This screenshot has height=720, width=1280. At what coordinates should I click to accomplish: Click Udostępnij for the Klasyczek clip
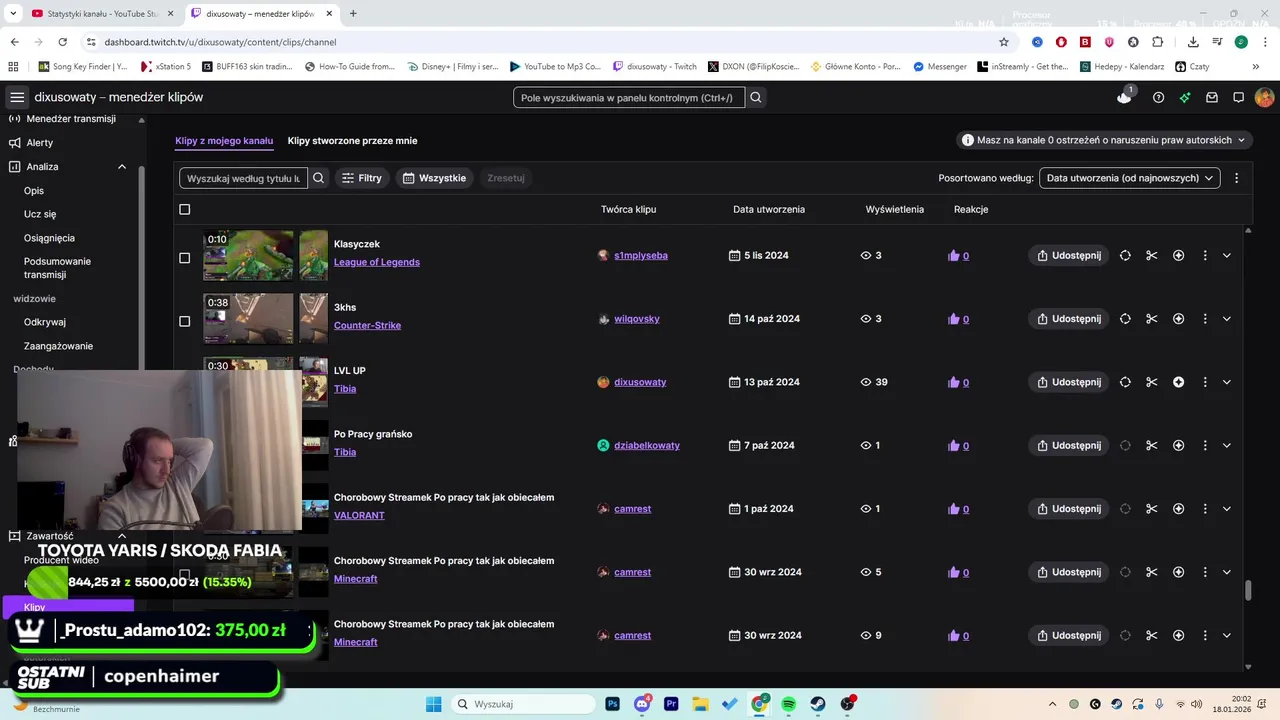coord(1068,255)
